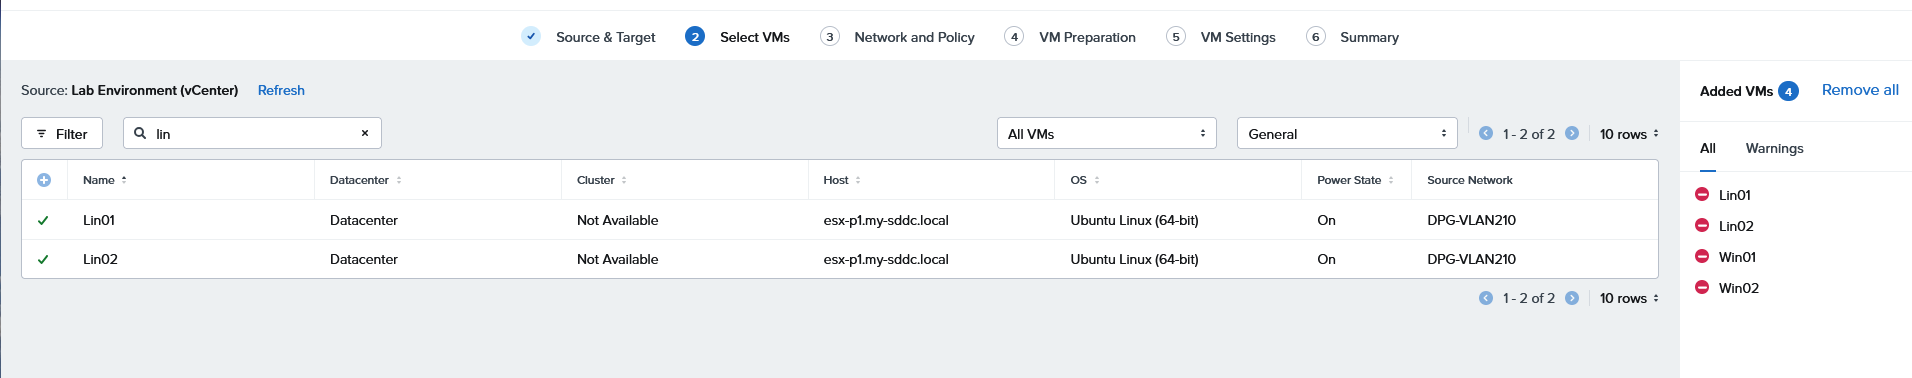
Task: Go to next page using top pager arrow
Action: [x=1572, y=133]
